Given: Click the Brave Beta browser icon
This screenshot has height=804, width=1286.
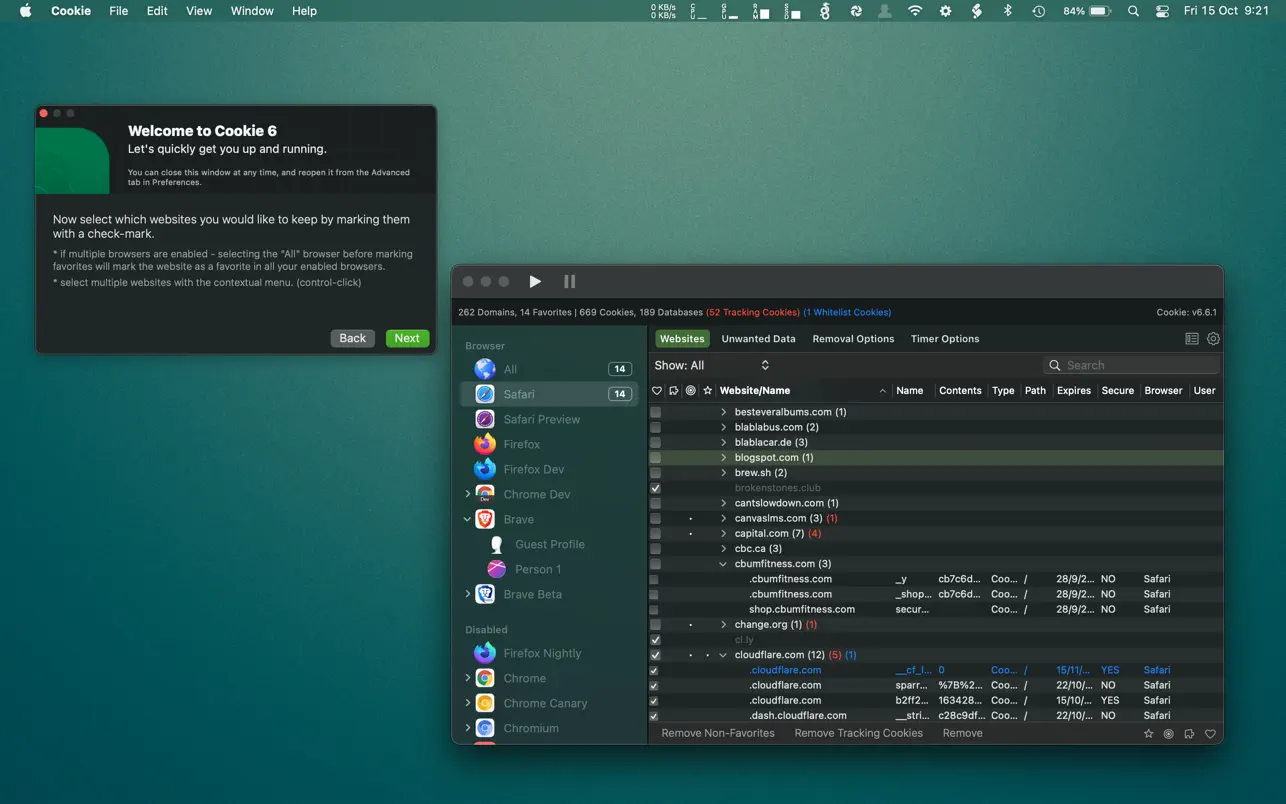Looking at the screenshot, I should (485, 594).
